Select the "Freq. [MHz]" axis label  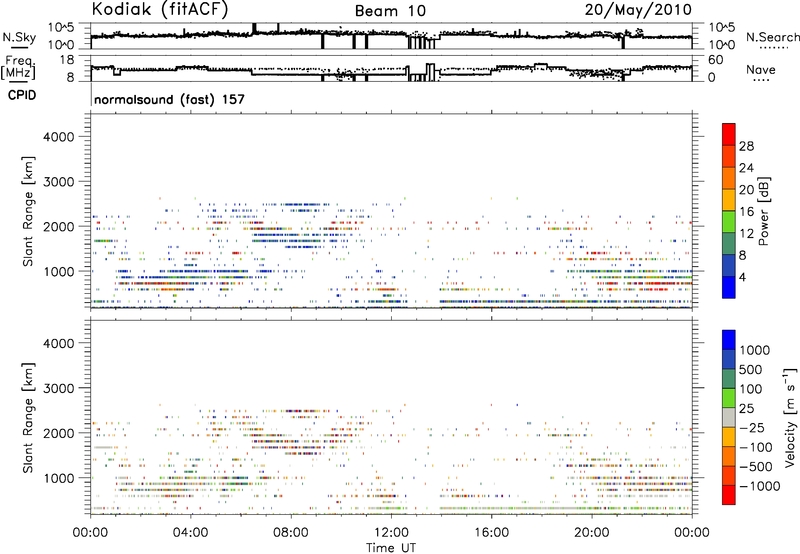tap(19, 67)
